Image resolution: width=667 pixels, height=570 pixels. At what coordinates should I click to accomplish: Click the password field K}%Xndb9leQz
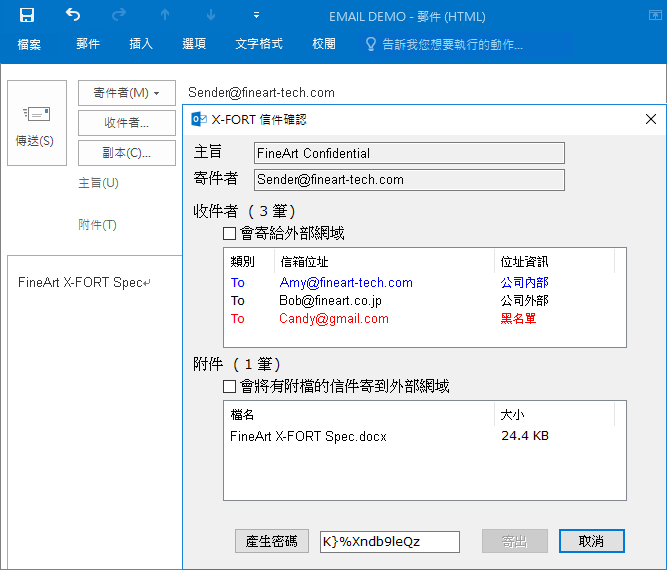pos(390,542)
